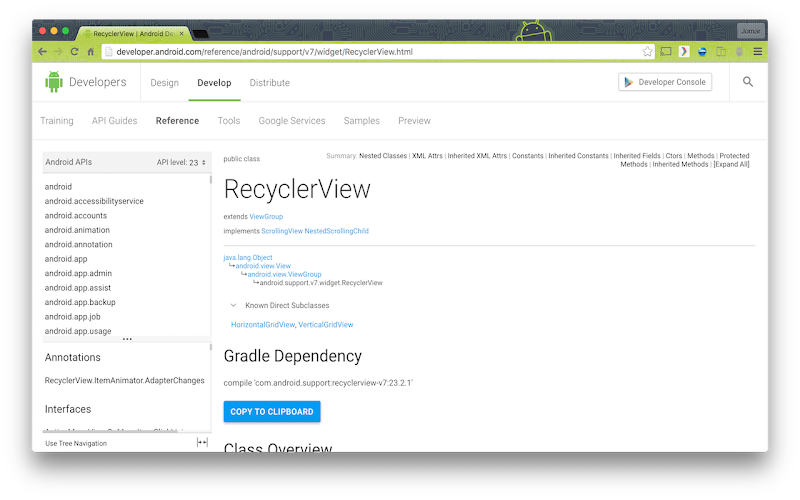Select the android.app.job package
The image size is (800, 500).
click(x=72, y=317)
